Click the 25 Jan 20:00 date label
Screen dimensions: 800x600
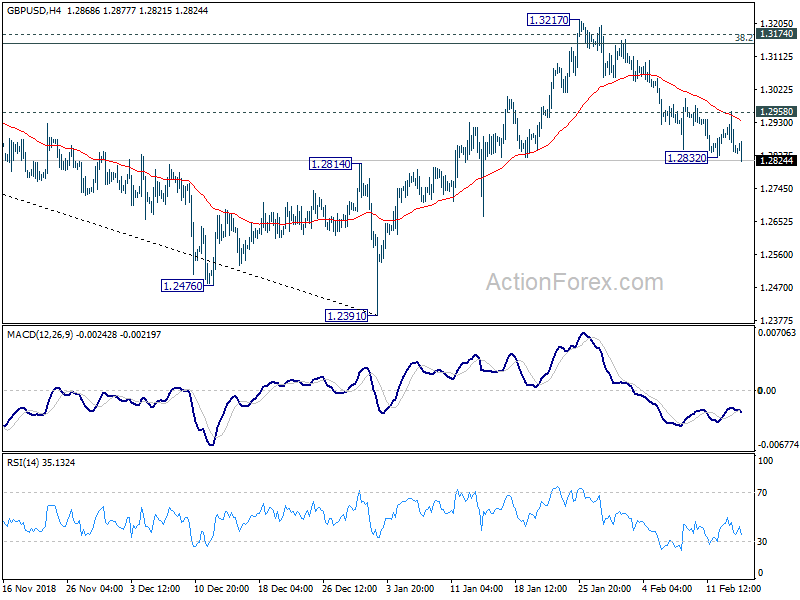[605, 588]
